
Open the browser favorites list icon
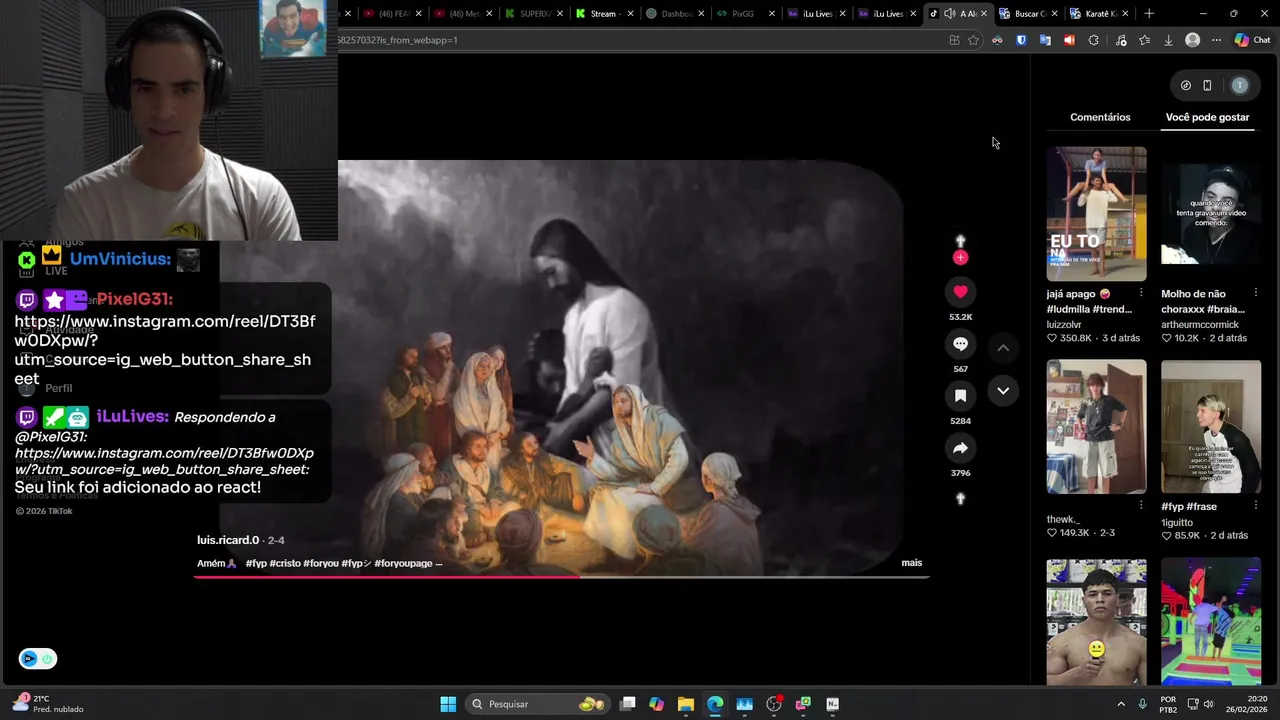click(x=1144, y=40)
